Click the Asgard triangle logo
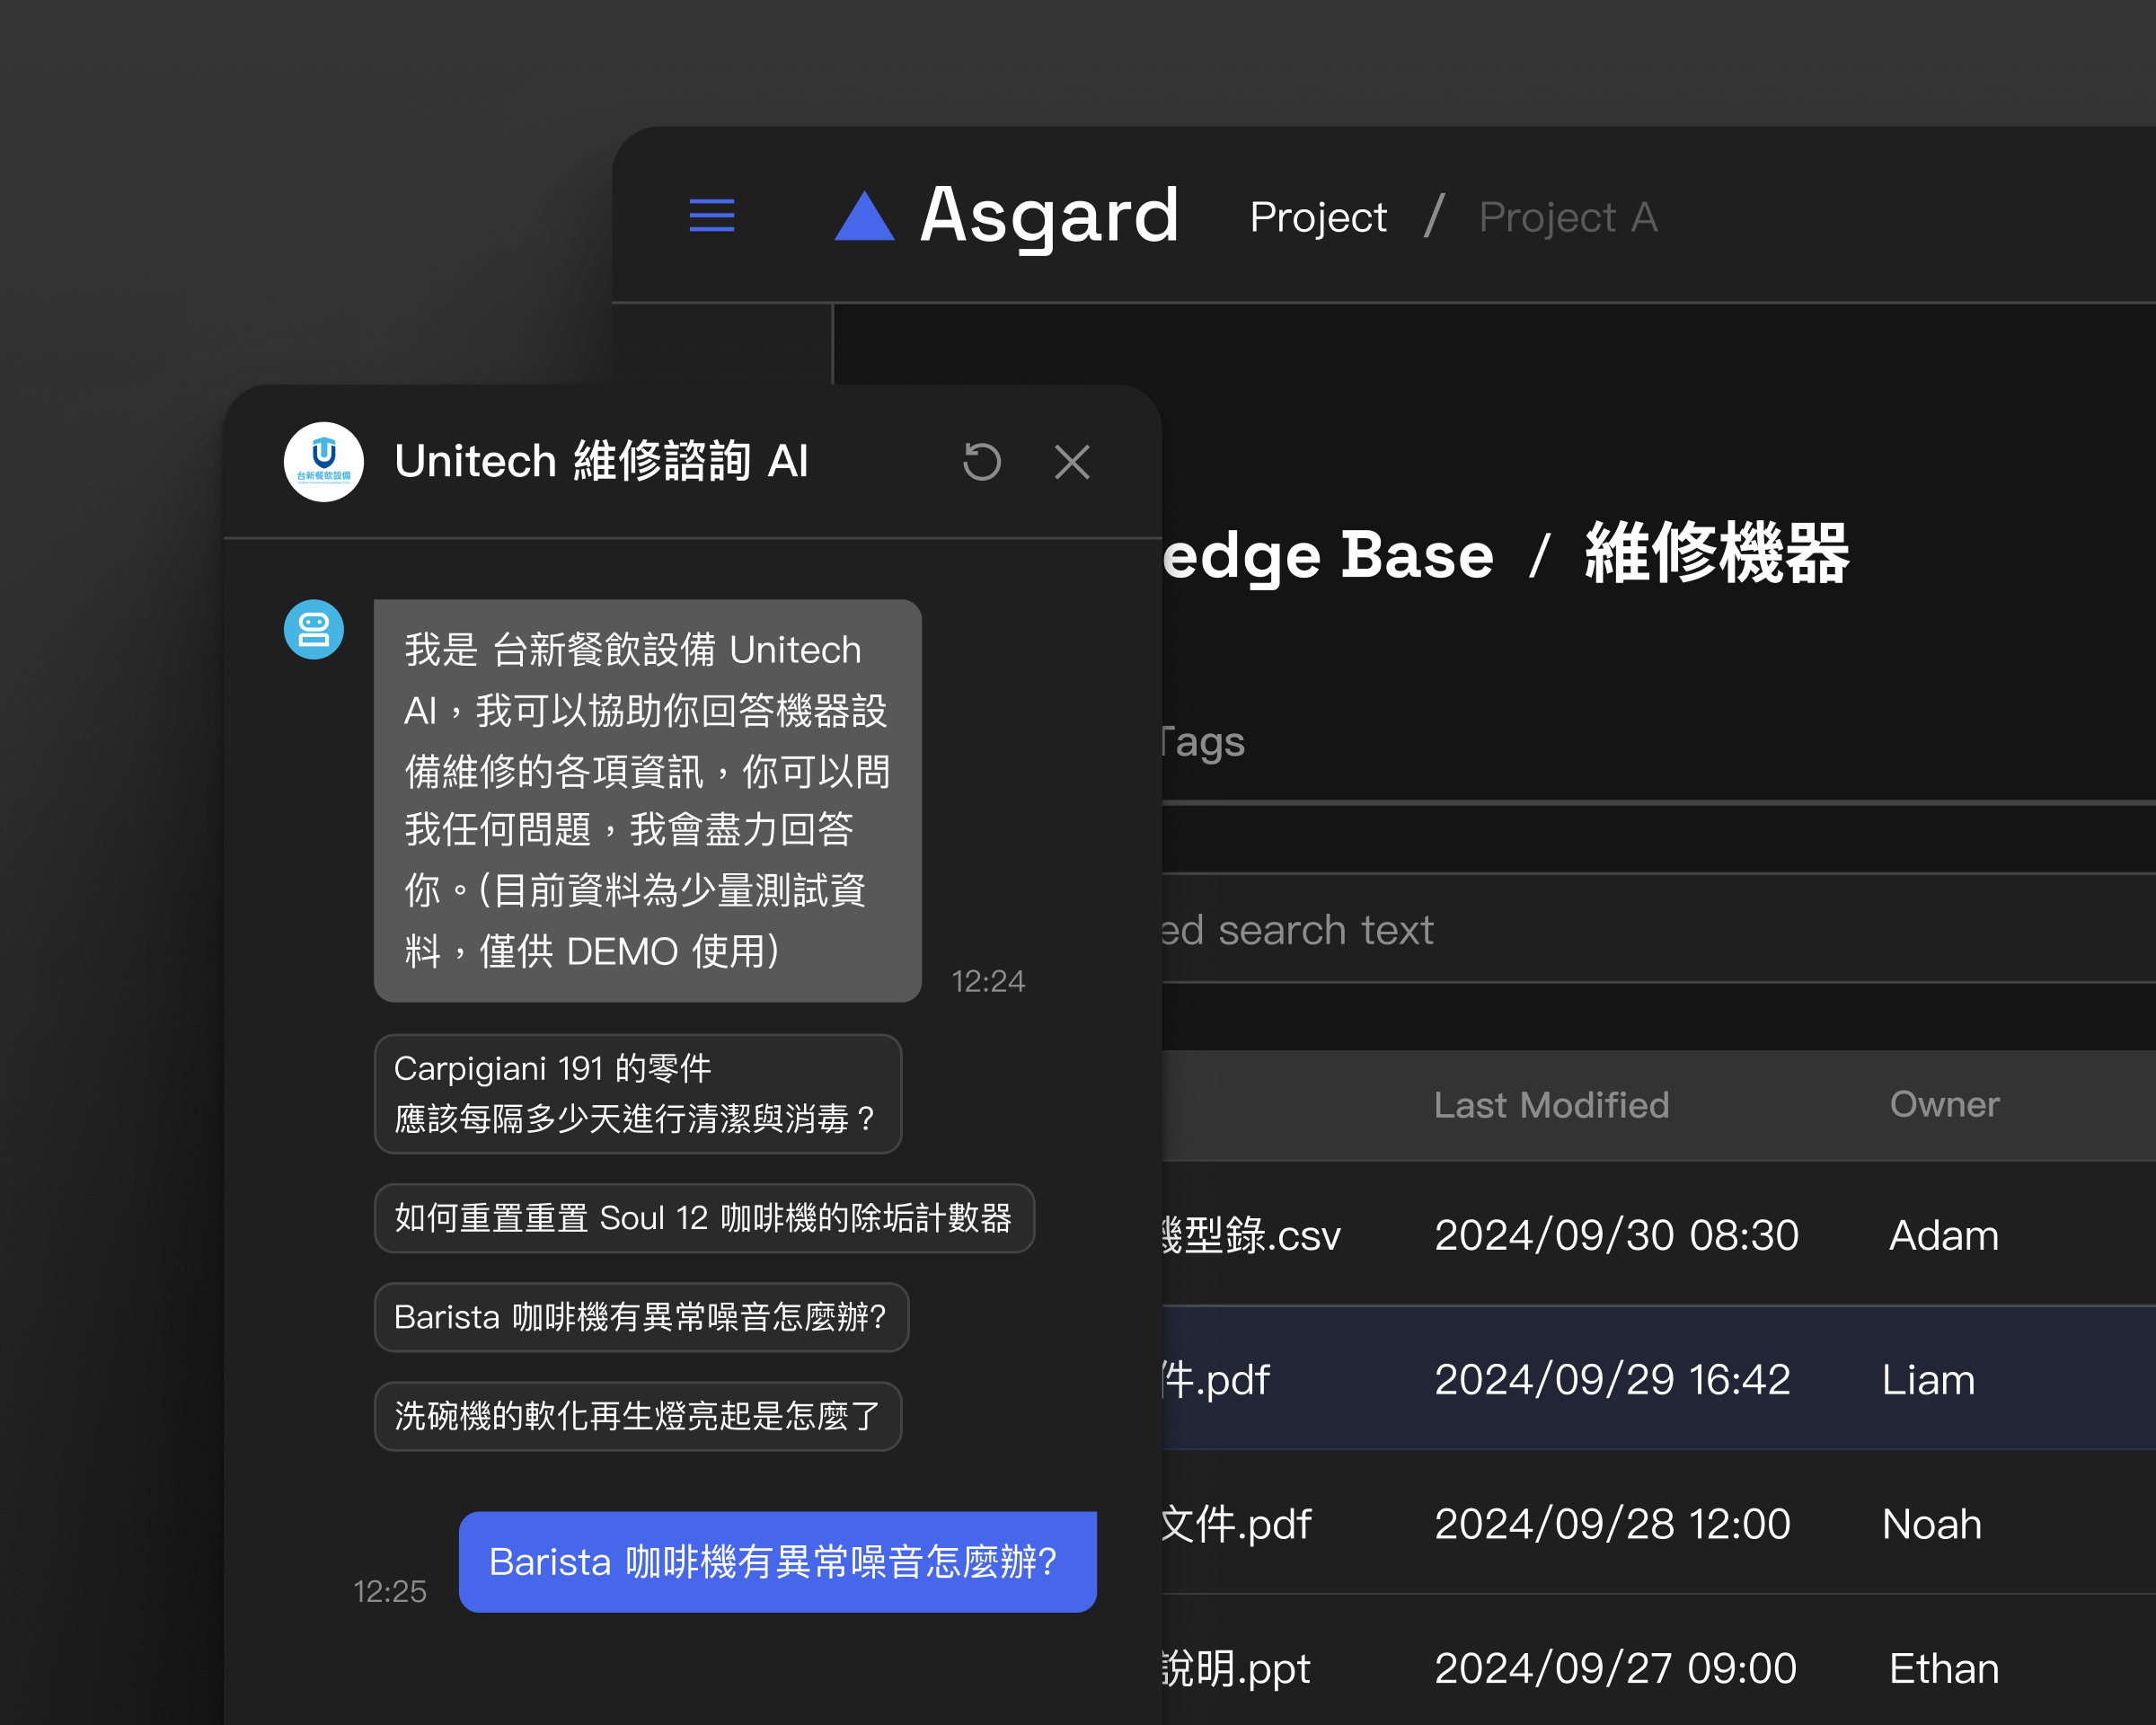 tap(864, 217)
